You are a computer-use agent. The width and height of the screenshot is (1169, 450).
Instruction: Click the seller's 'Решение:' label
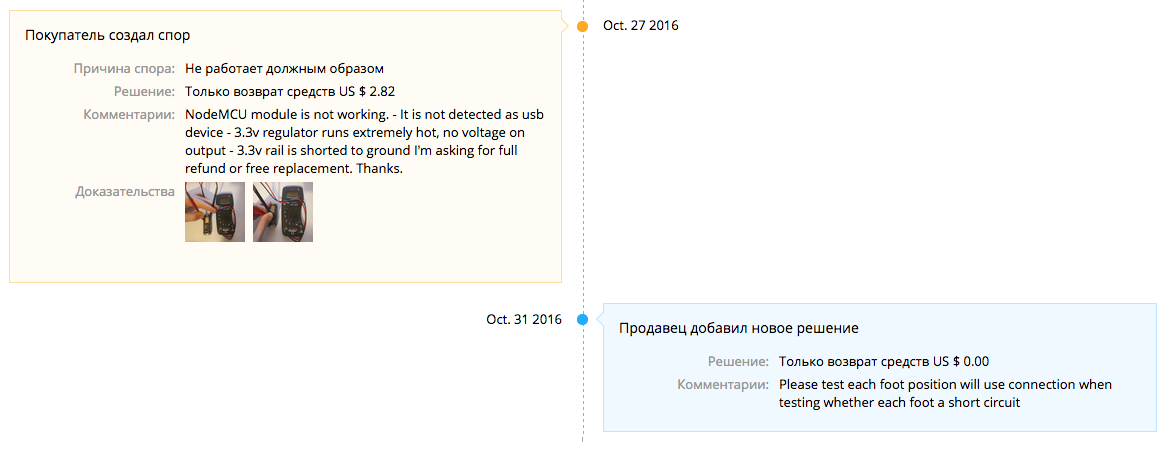pos(739,362)
